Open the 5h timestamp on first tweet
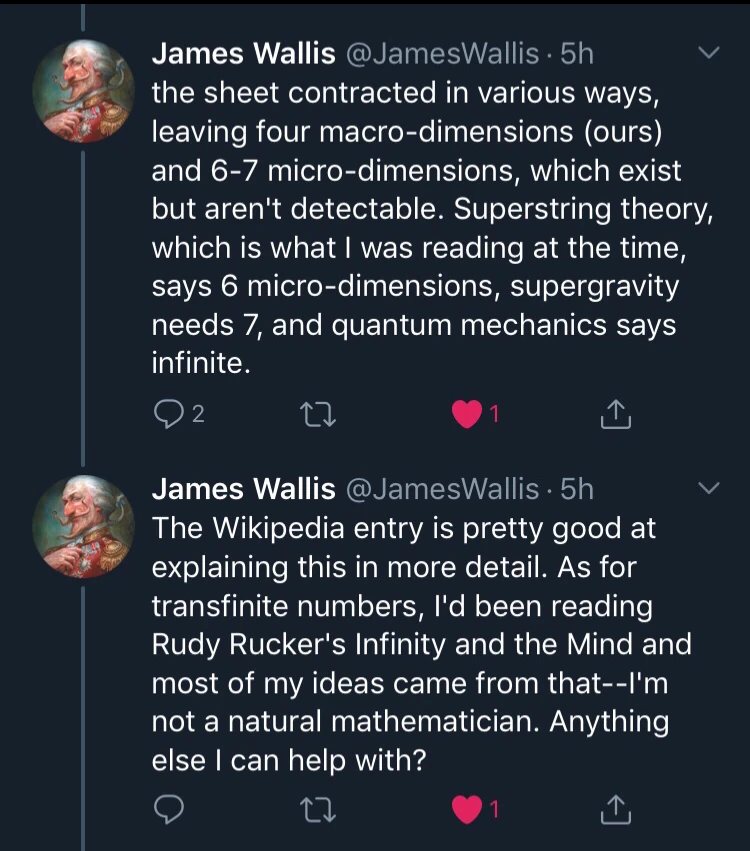Screen dimensions: 750x851 [x=577, y=53]
